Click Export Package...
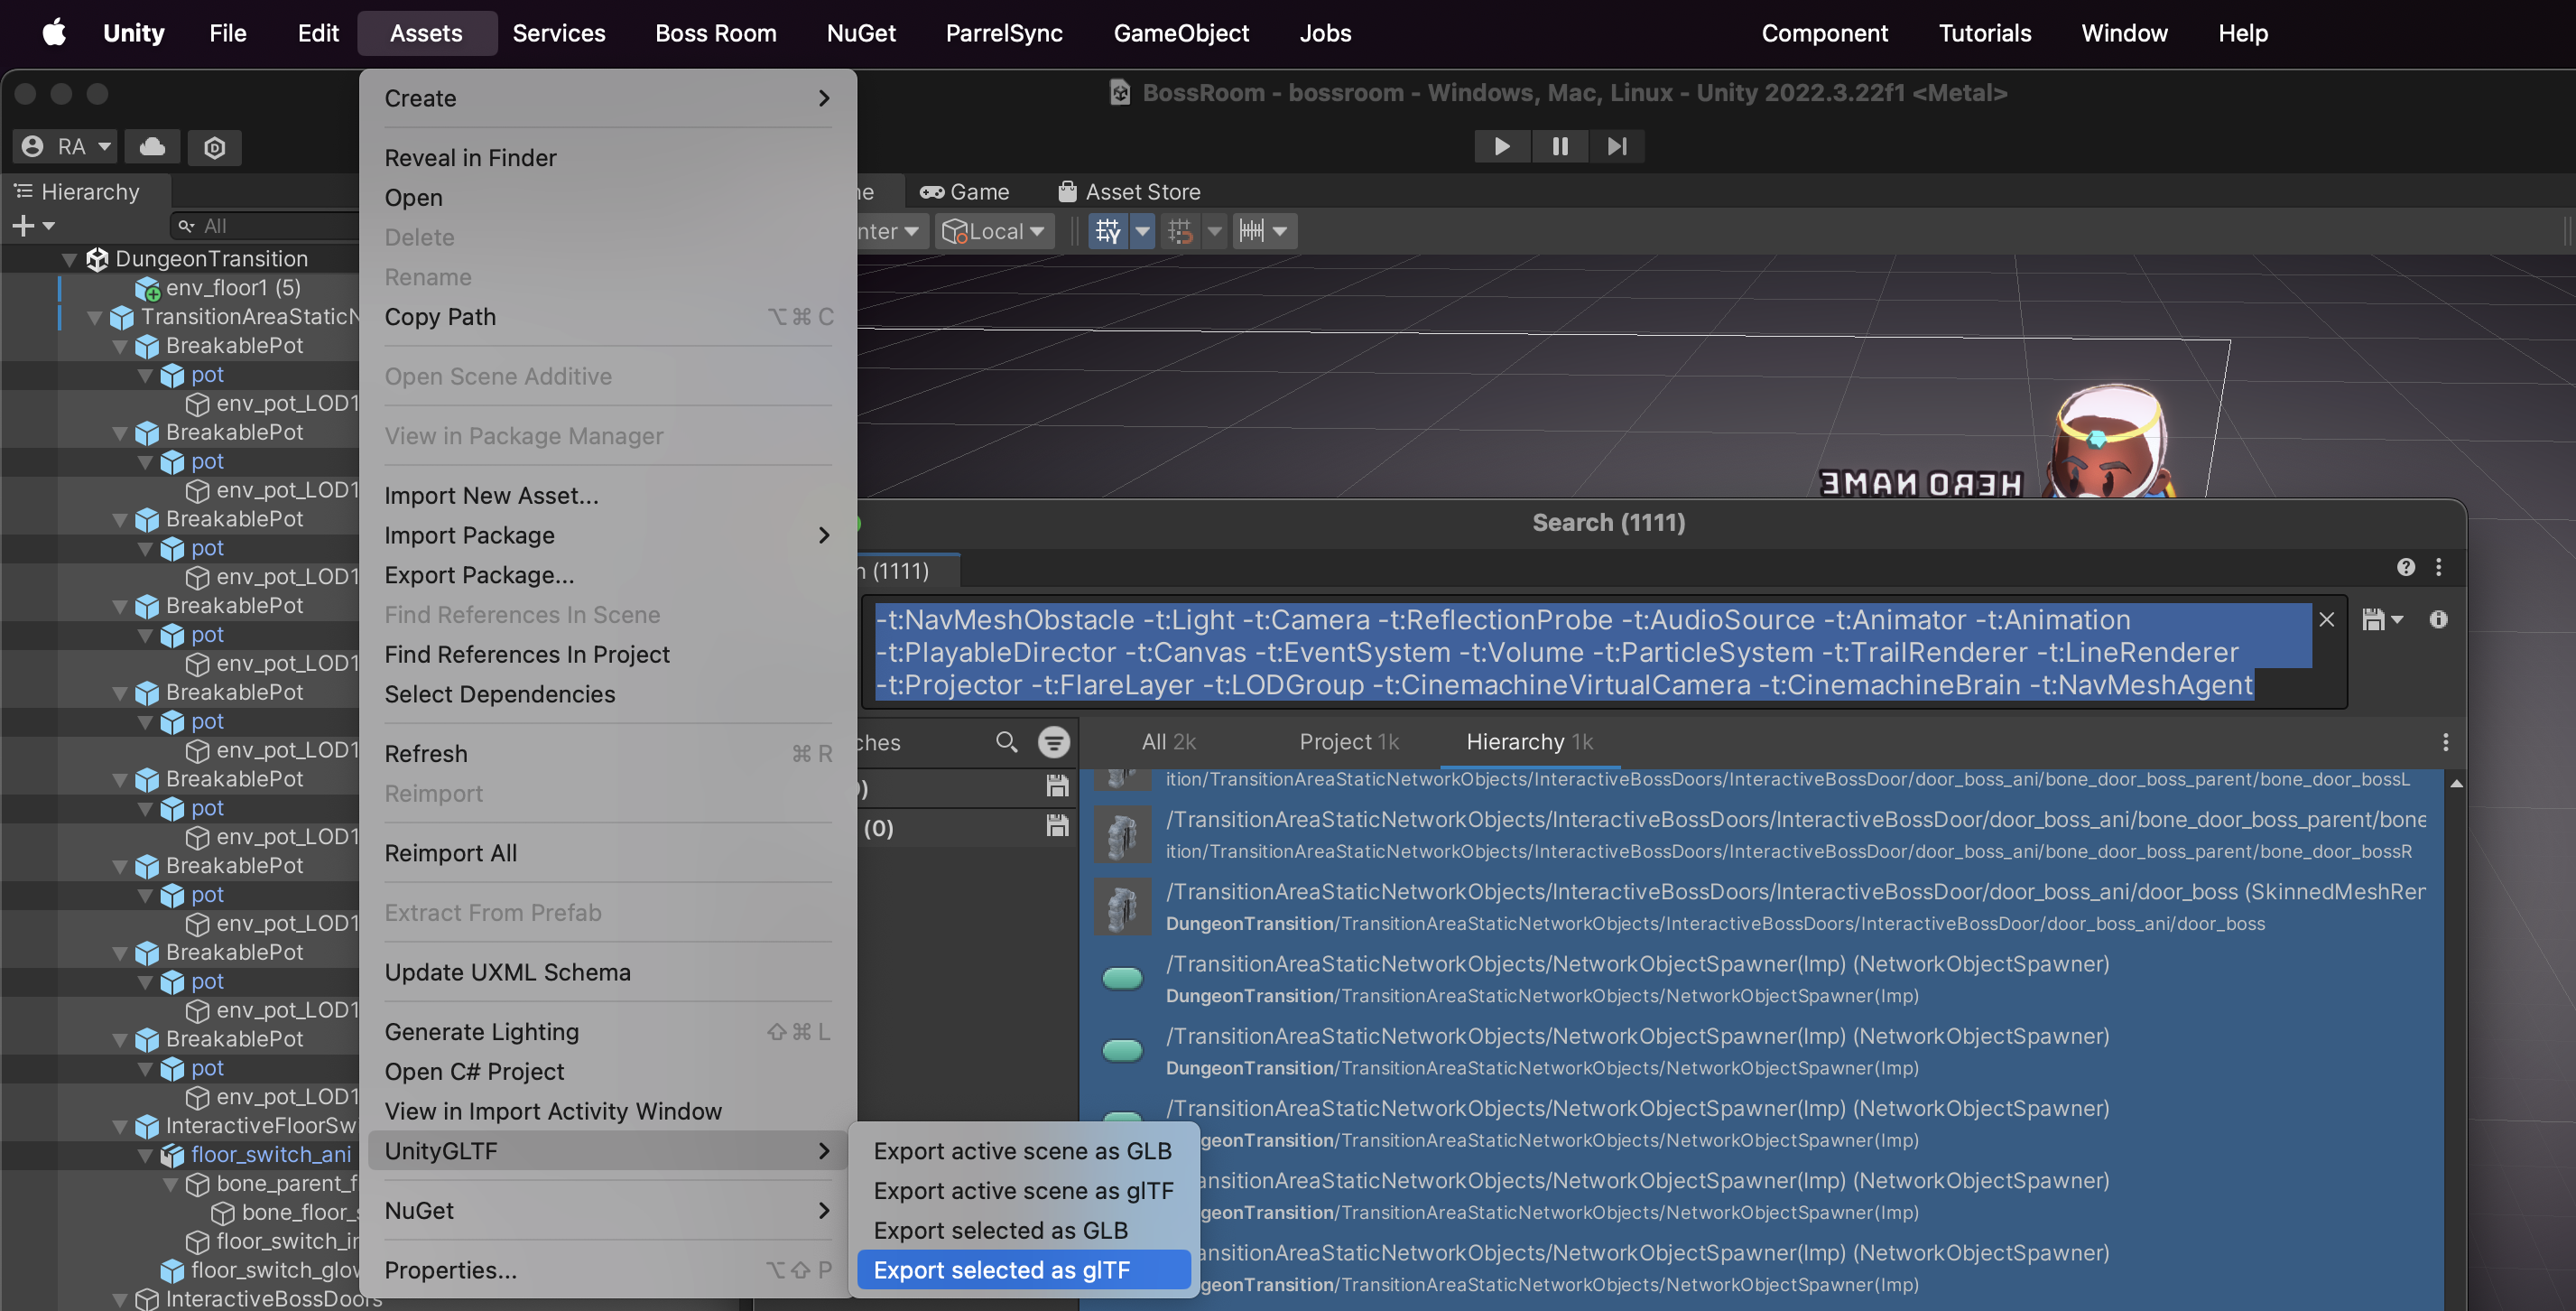The image size is (2576, 1311). pos(607,575)
